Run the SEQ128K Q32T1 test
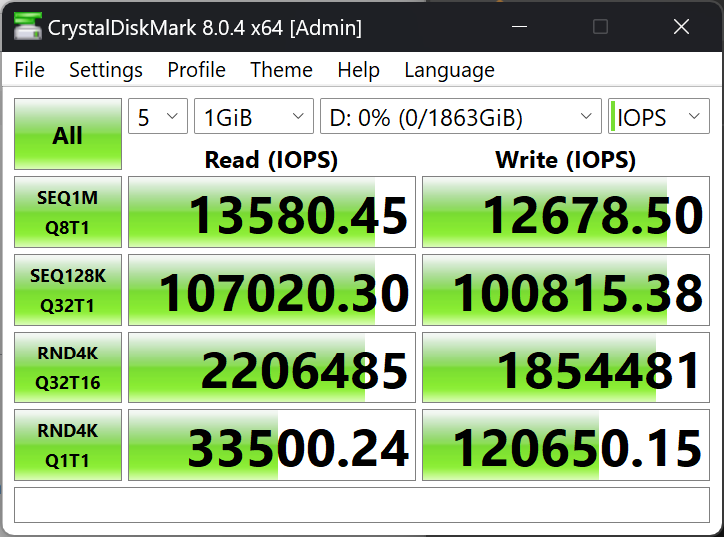Image resolution: width=724 pixels, height=537 pixels. coord(67,289)
